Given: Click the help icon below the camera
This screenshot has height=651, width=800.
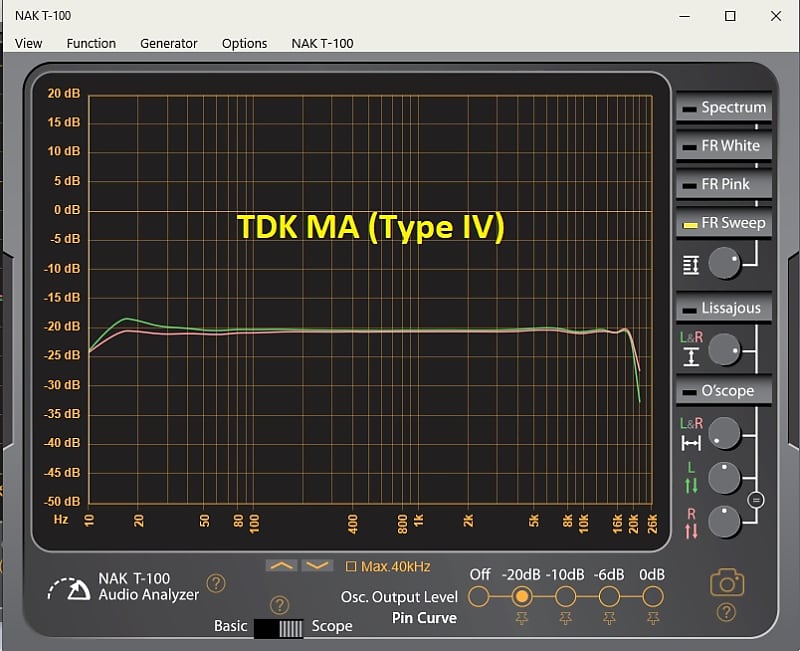Looking at the screenshot, I should pos(726,612).
